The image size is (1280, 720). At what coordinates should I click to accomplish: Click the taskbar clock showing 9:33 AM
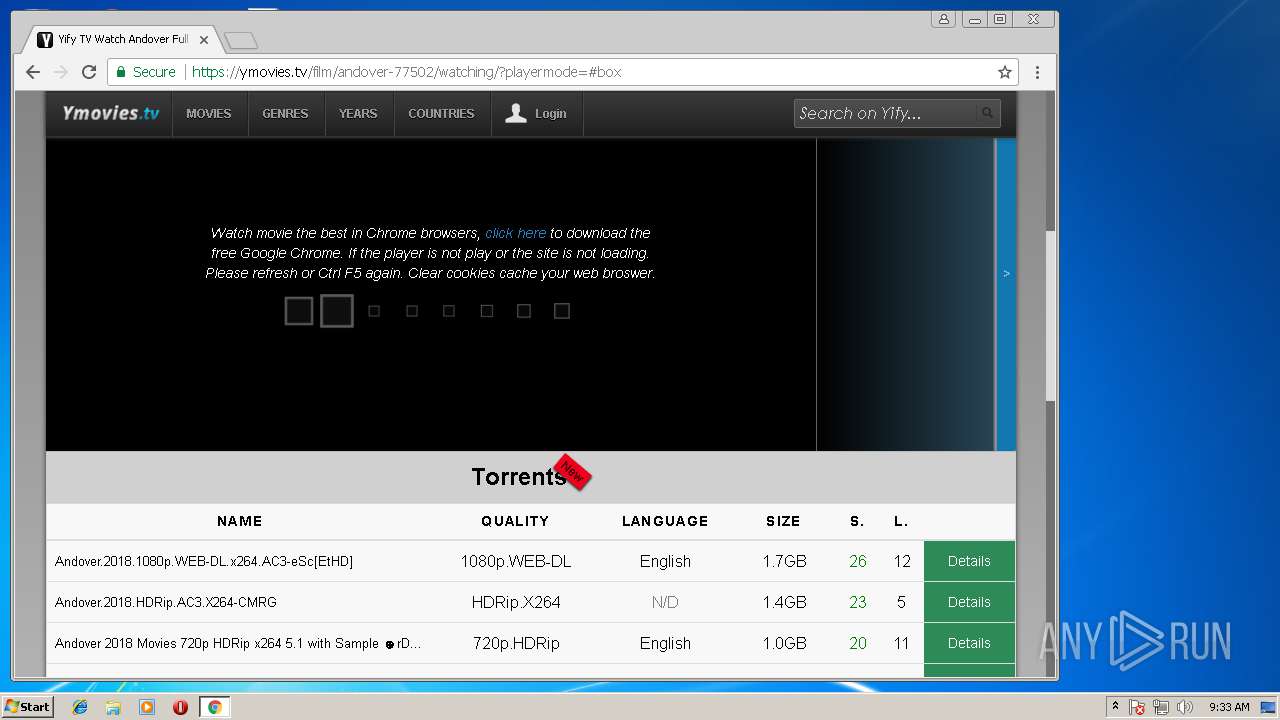click(1229, 707)
